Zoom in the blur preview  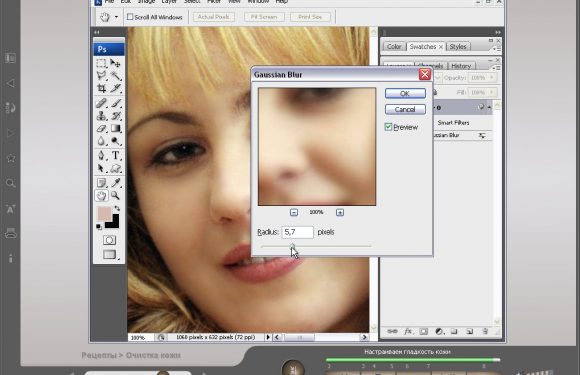pyautogui.click(x=340, y=212)
